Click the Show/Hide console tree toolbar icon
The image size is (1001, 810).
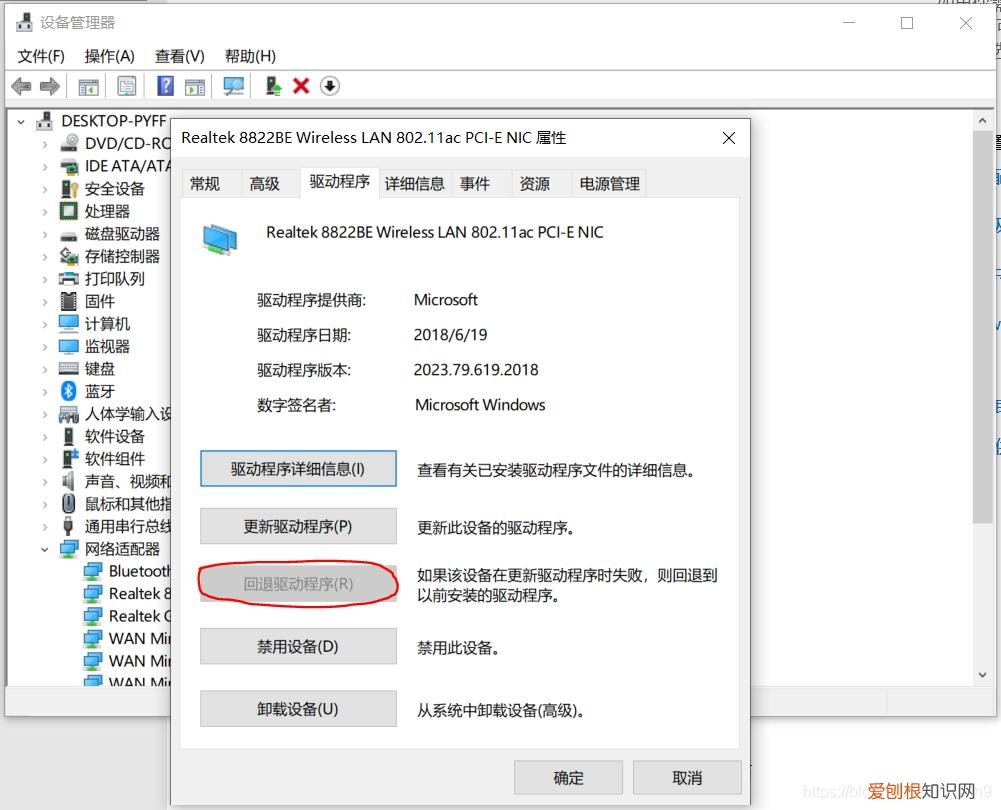tap(88, 85)
